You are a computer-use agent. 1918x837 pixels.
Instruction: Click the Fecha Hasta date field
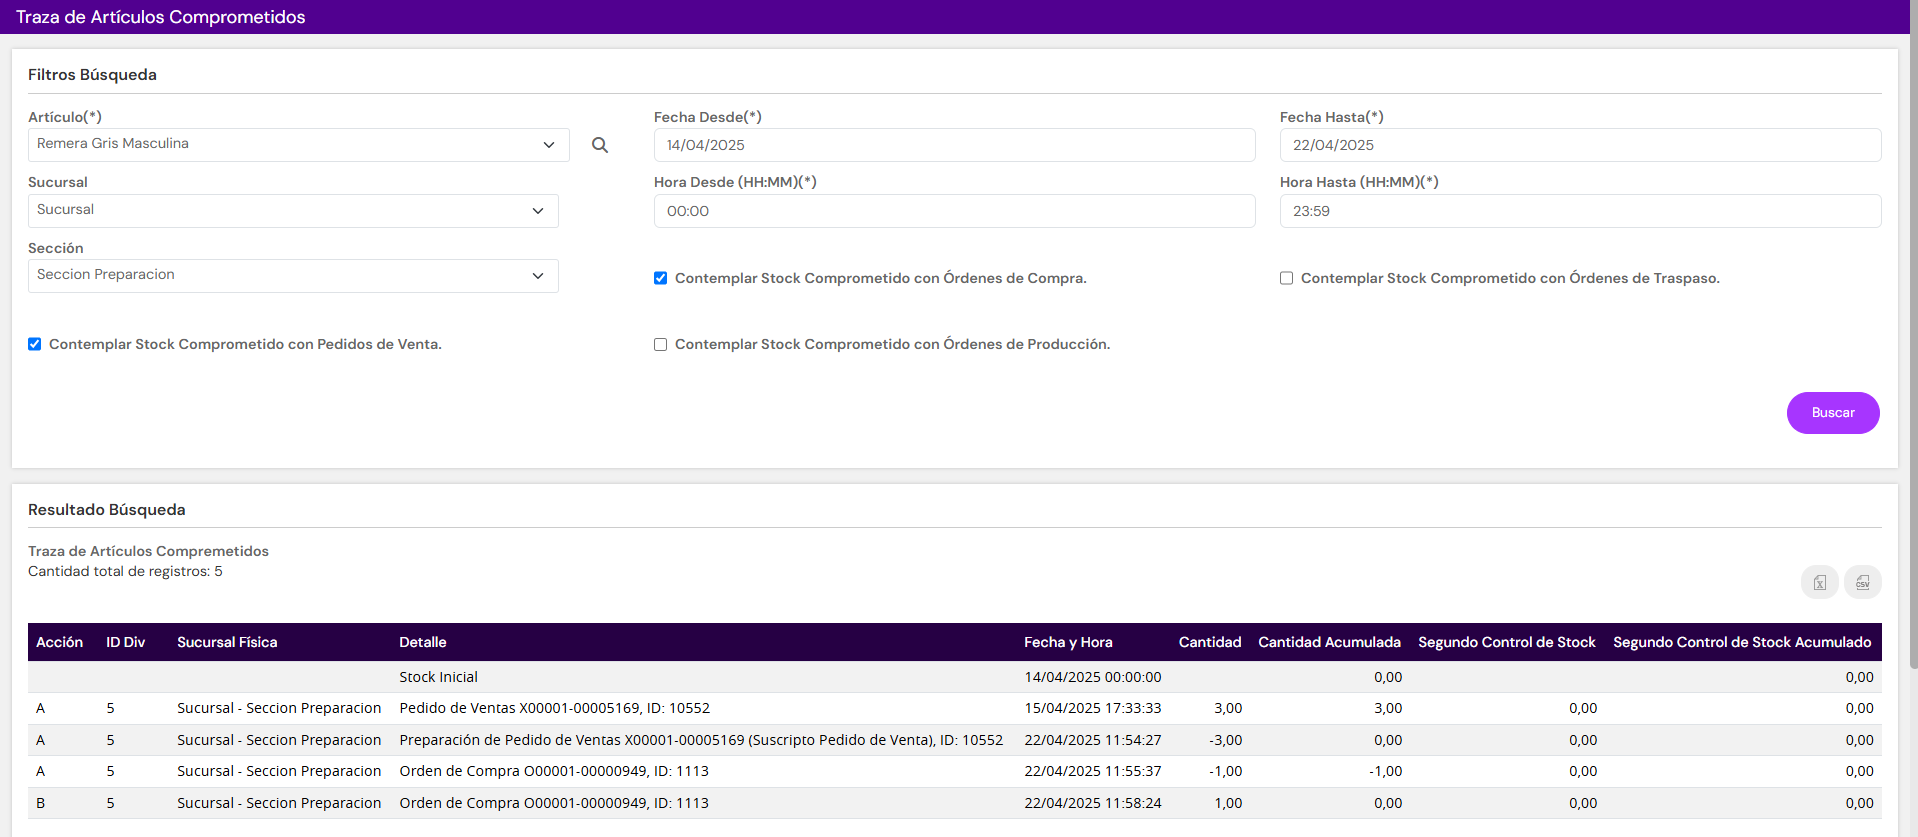point(1580,145)
